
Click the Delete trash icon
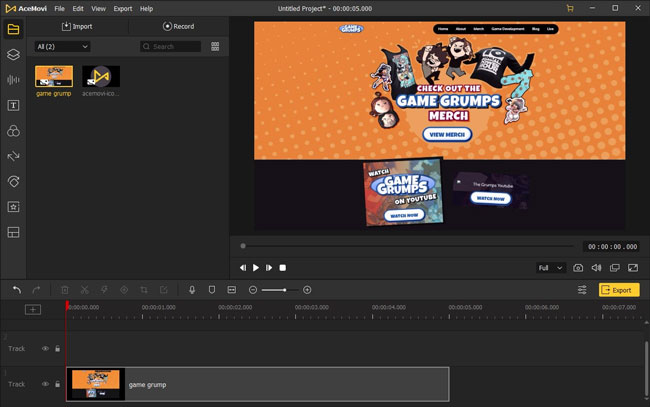point(65,290)
